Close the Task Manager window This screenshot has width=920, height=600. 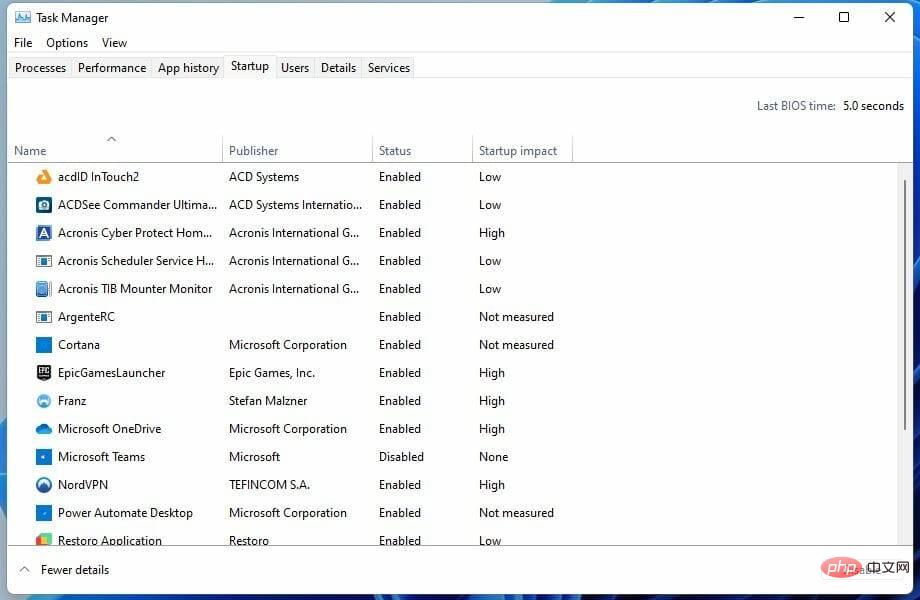(x=889, y=18)
